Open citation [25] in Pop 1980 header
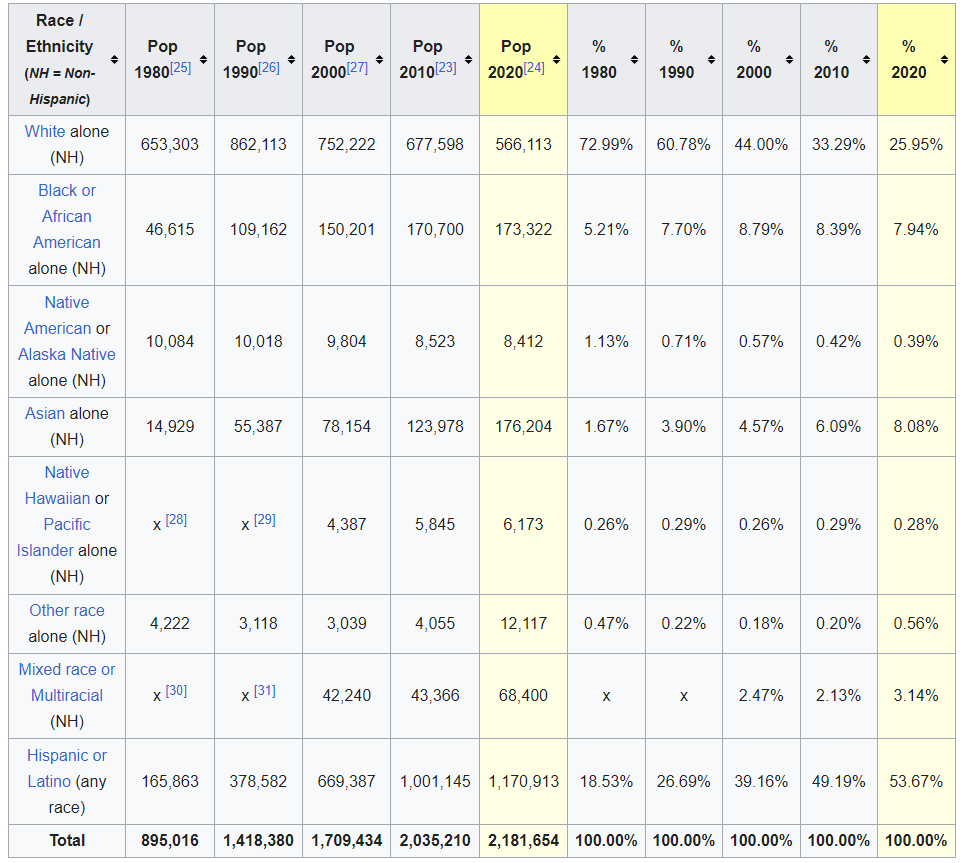The image size is (970, 863). (181, 67)
